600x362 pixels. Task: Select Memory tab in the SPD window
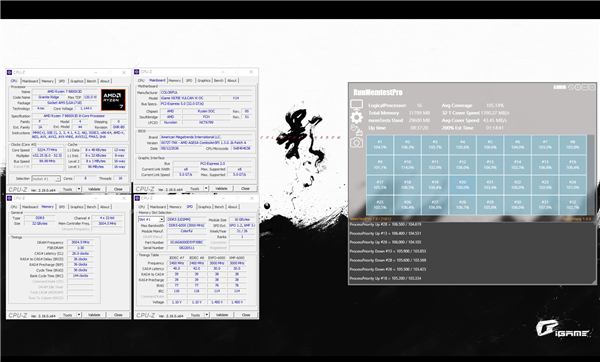(175, 207)
